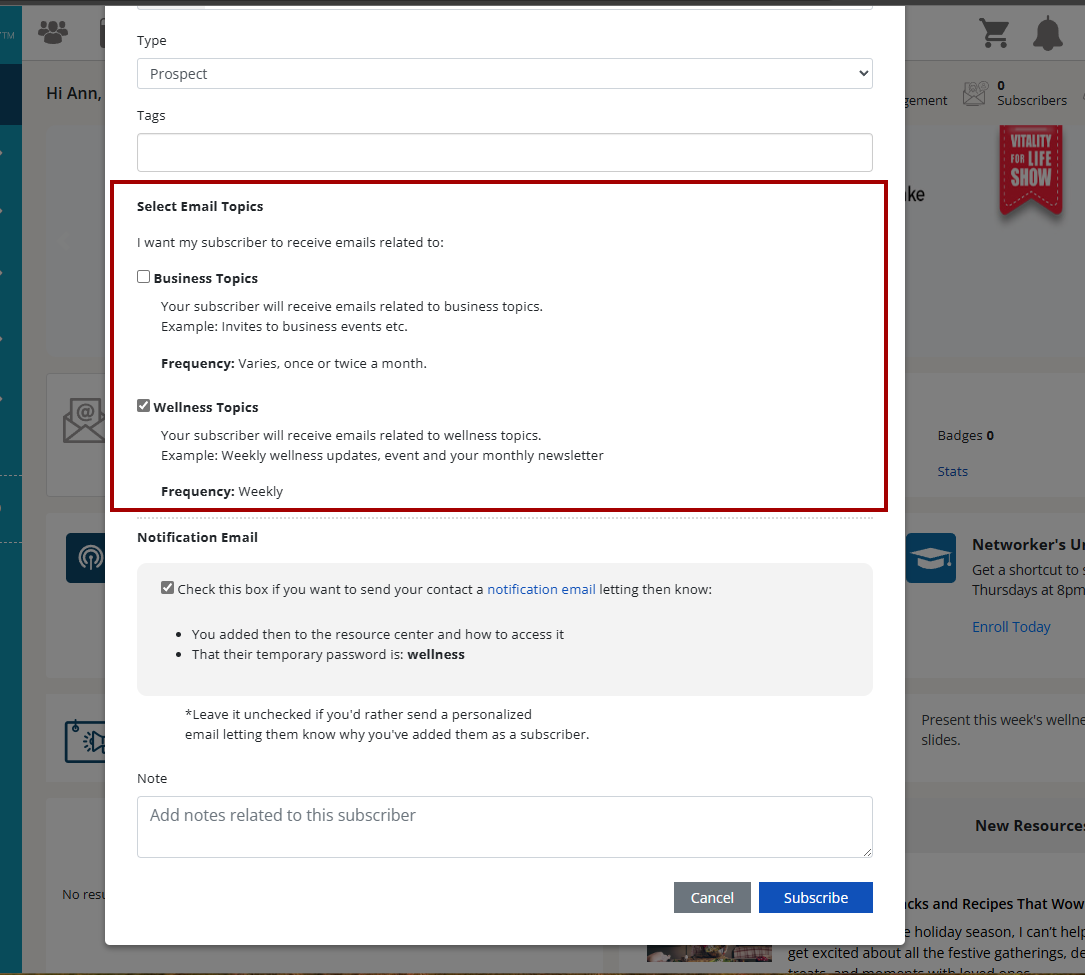The image size is (1085, 975).
Task: Open the Enroll Today link
Action: pyautogui.click(x=1011, y=627)
